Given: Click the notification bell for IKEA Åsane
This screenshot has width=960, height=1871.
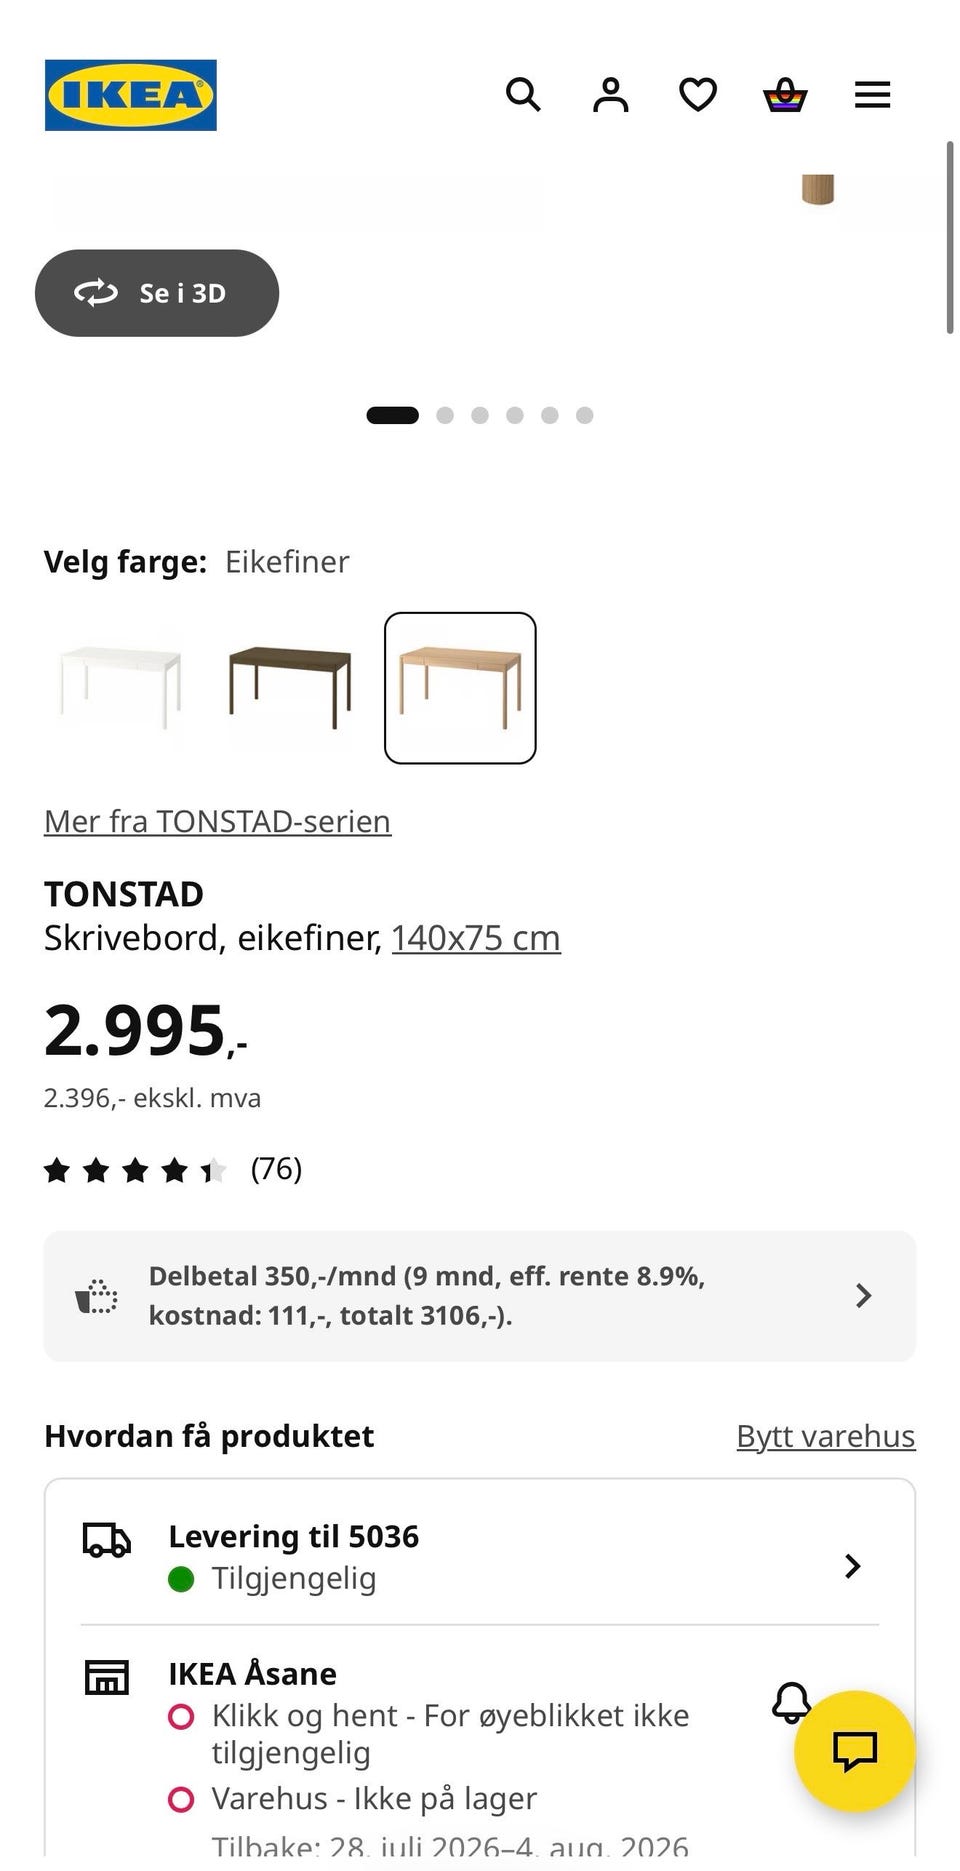Looking at the screenshot, I should point(791,1703).
